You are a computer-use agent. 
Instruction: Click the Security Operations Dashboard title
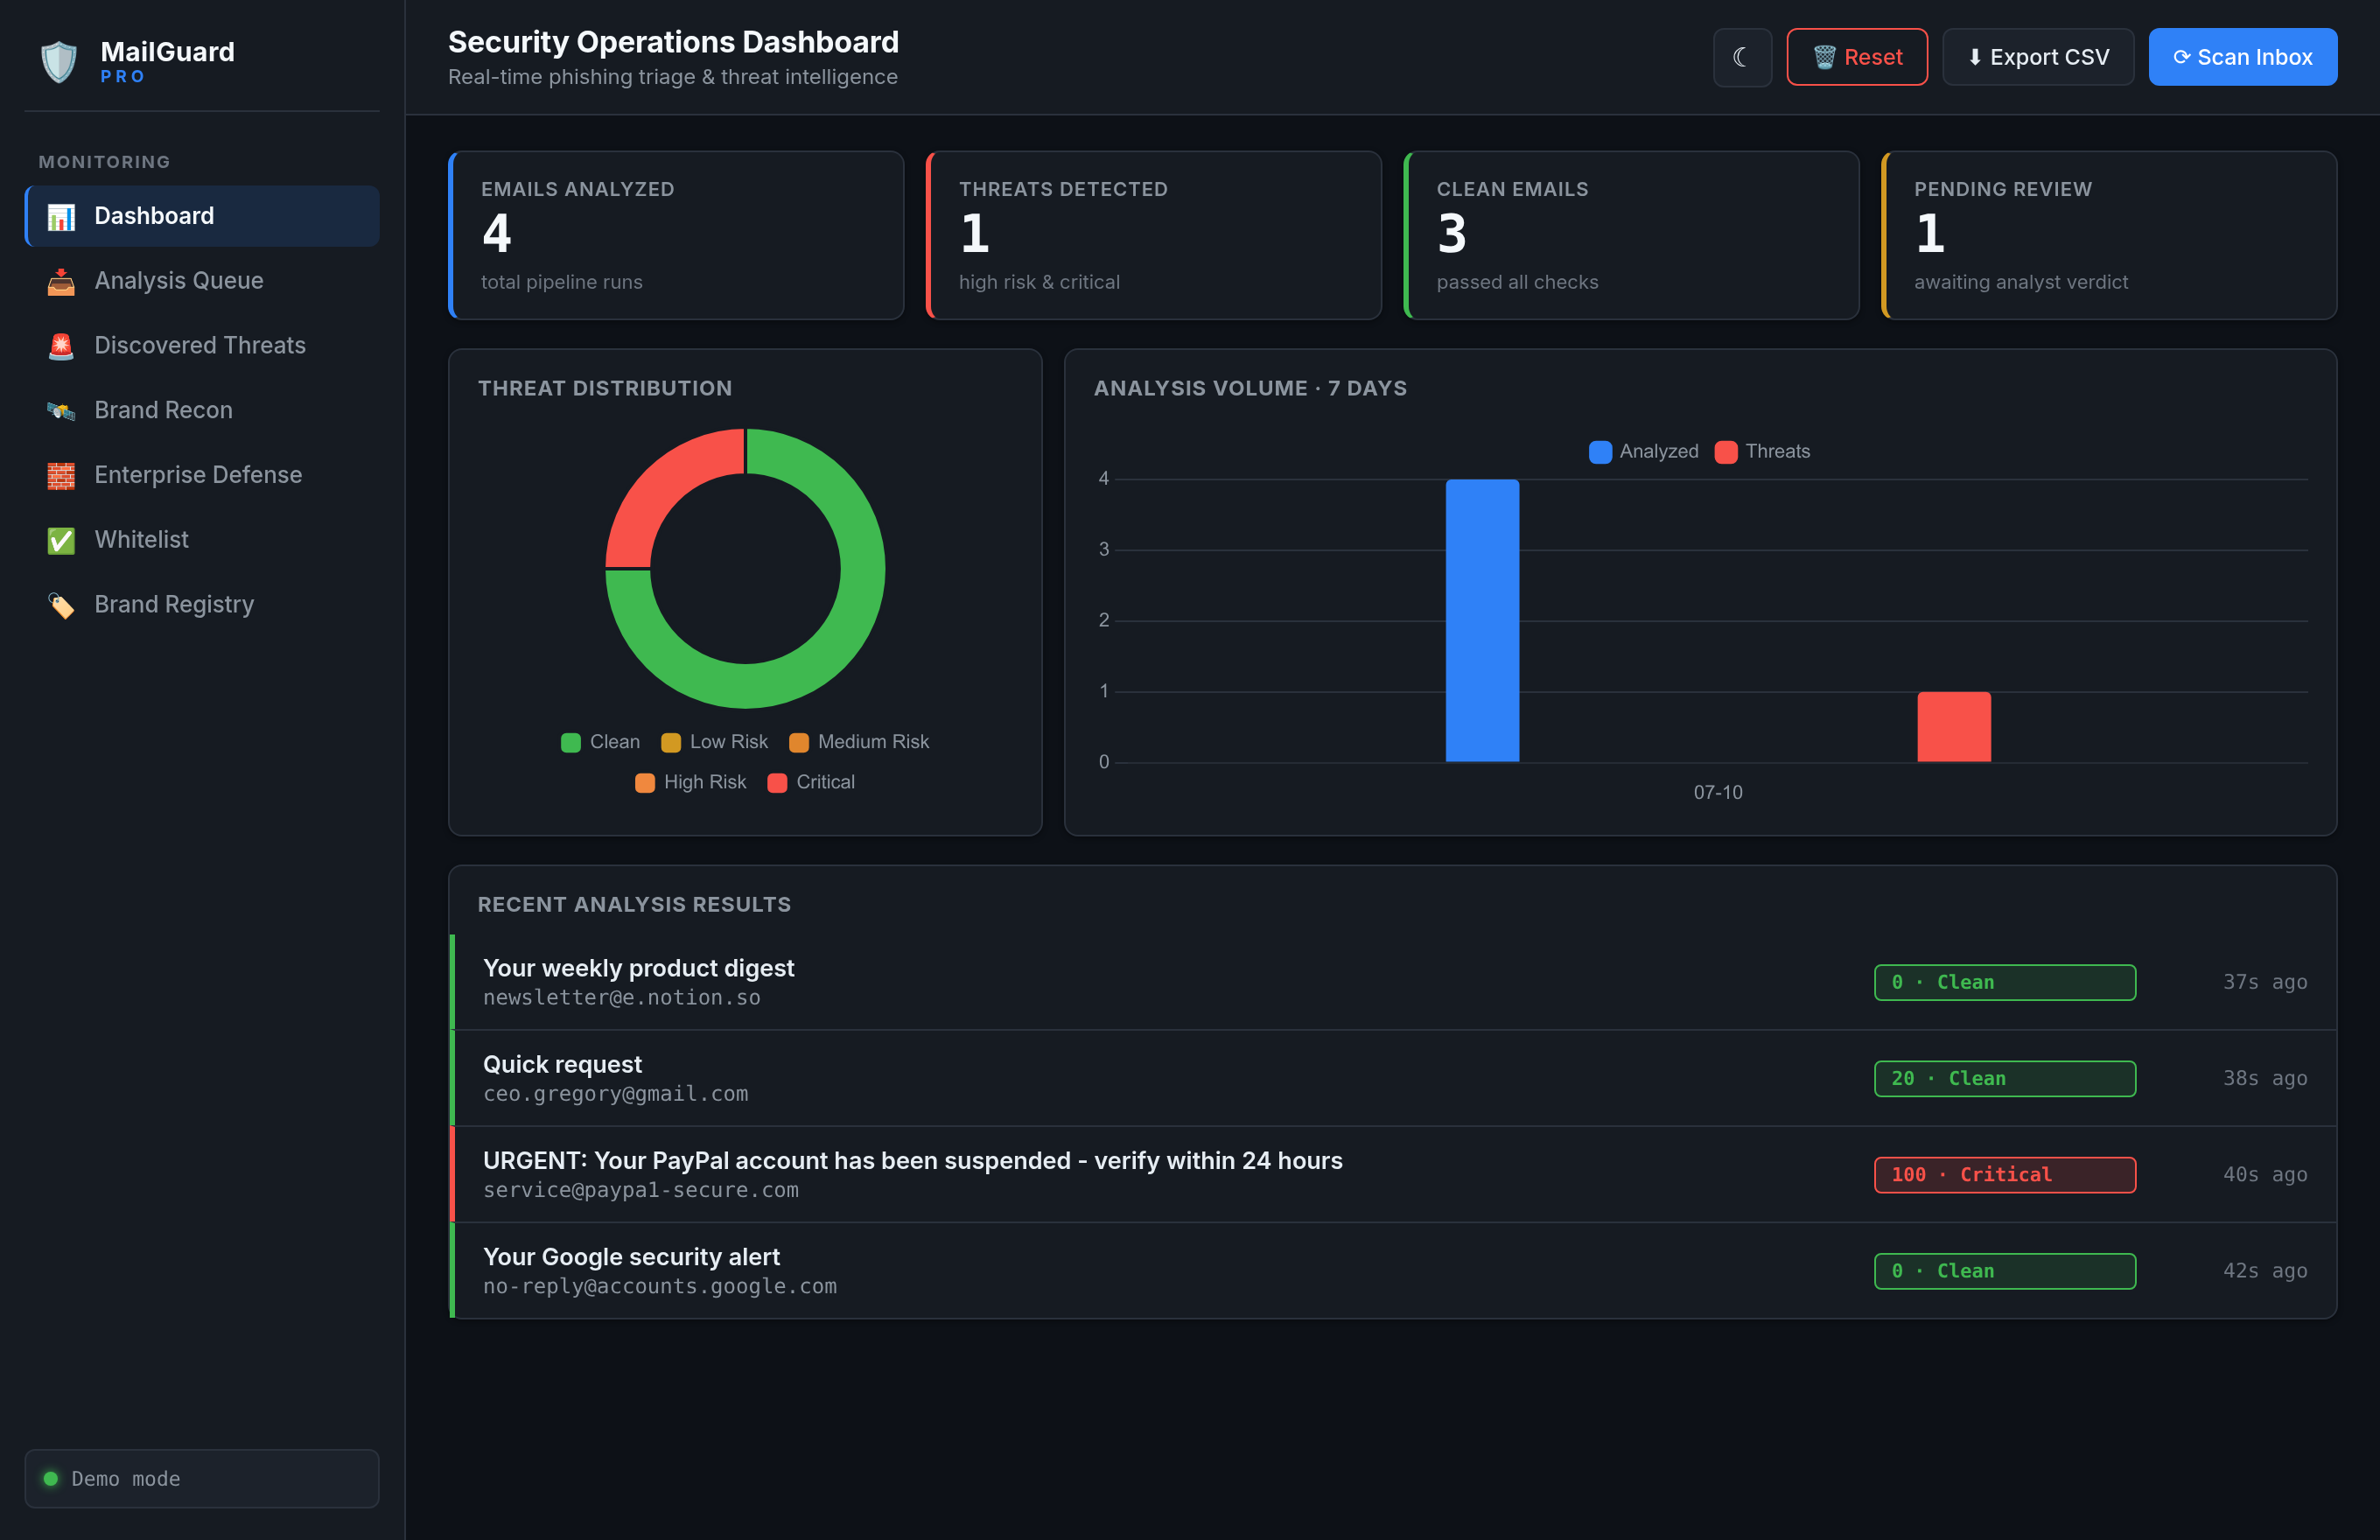[x=673, y=42]
